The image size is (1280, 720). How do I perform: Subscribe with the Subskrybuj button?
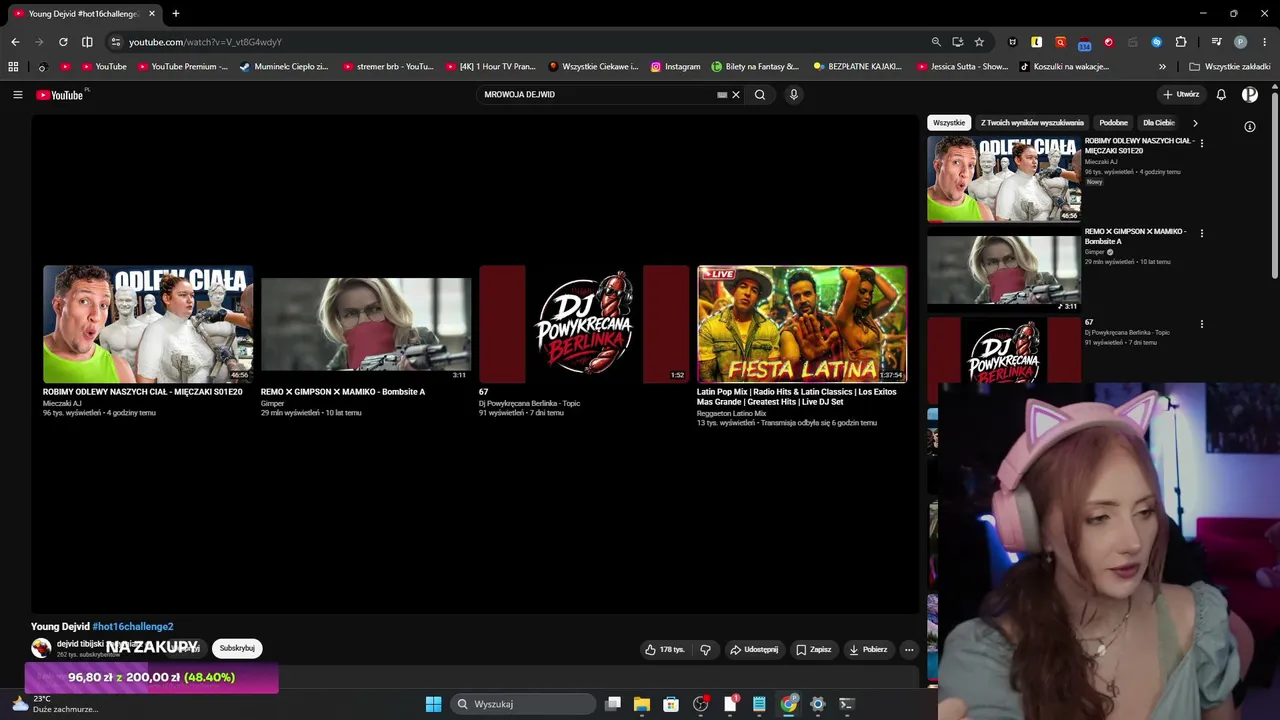pos(237,648)
